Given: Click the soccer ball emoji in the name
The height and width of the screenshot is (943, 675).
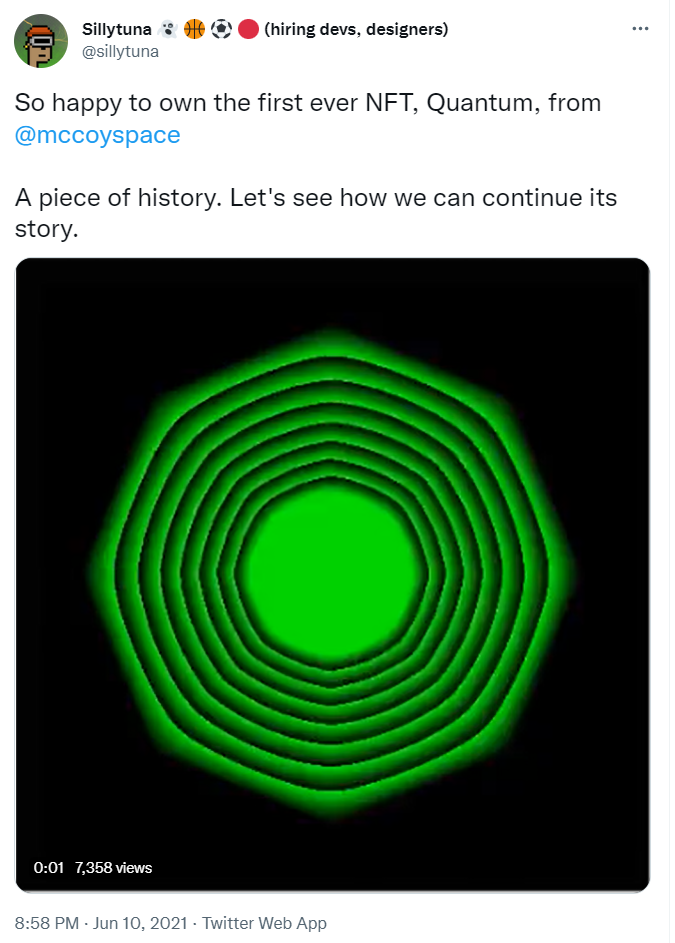Looking at the screenshot, I should pos(221,30).
